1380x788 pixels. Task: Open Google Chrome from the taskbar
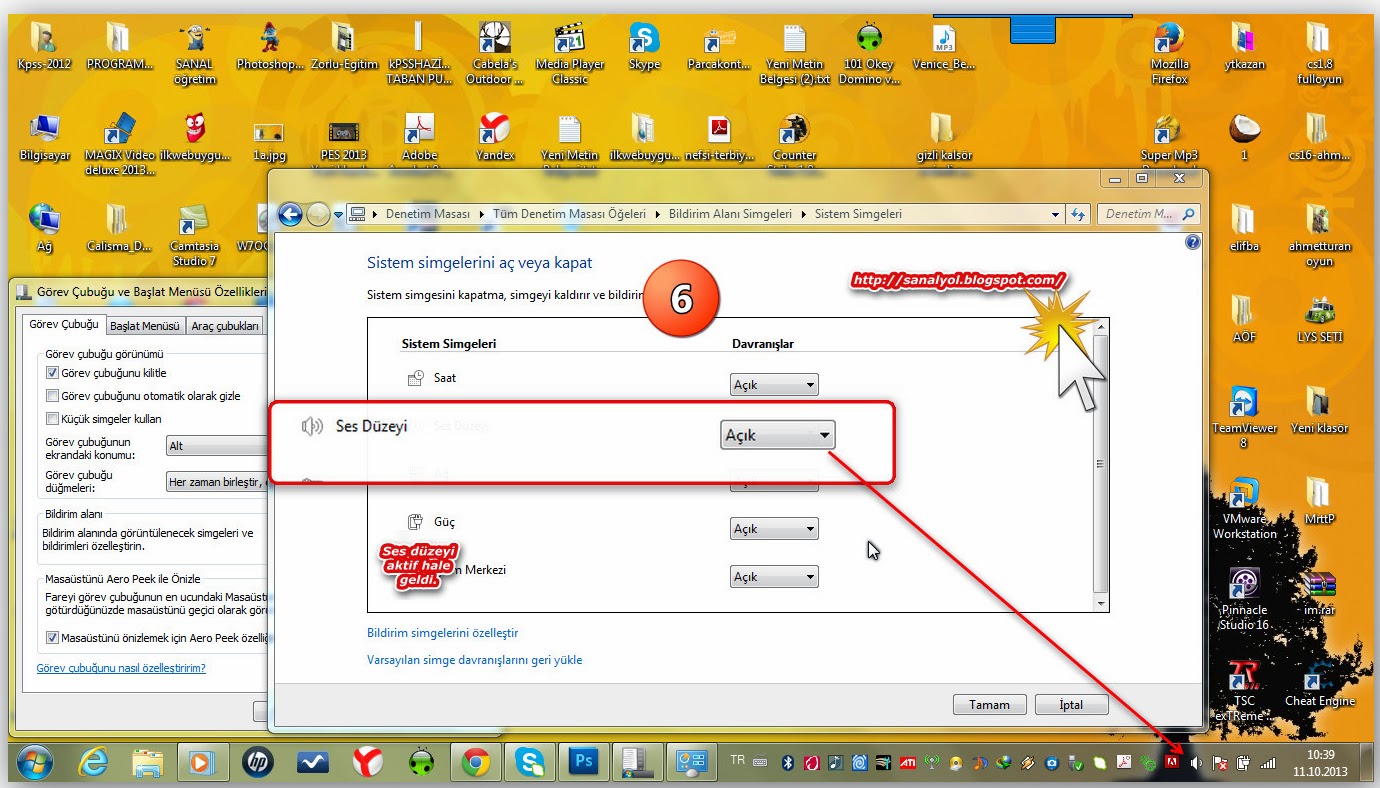(475, 763)
